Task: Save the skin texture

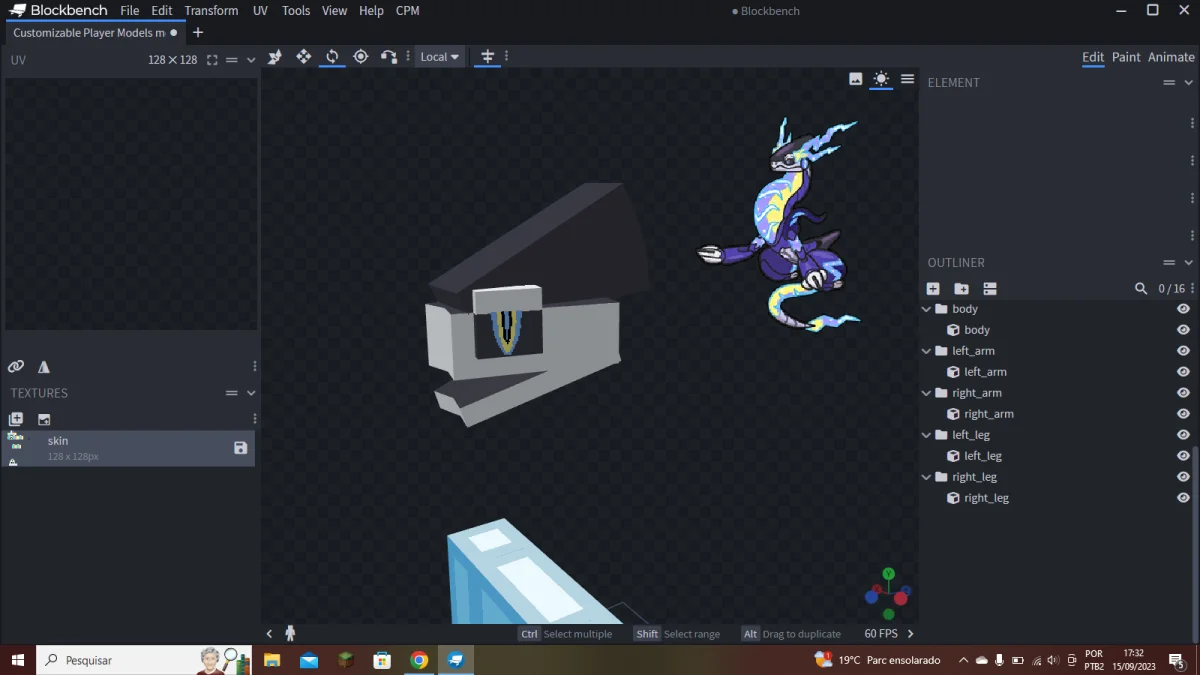Action: point(240,448)
